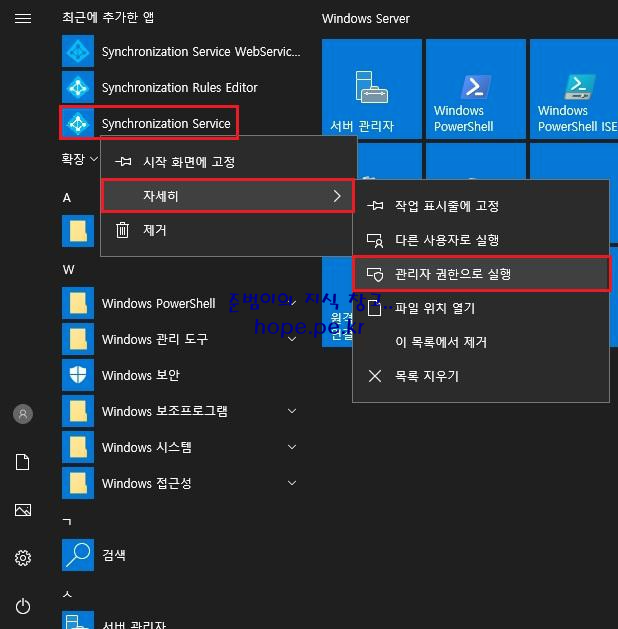Click the Windows Server group title
This screenshot has height=629, width=618.
pyautogui.click(x=365, y=18)
